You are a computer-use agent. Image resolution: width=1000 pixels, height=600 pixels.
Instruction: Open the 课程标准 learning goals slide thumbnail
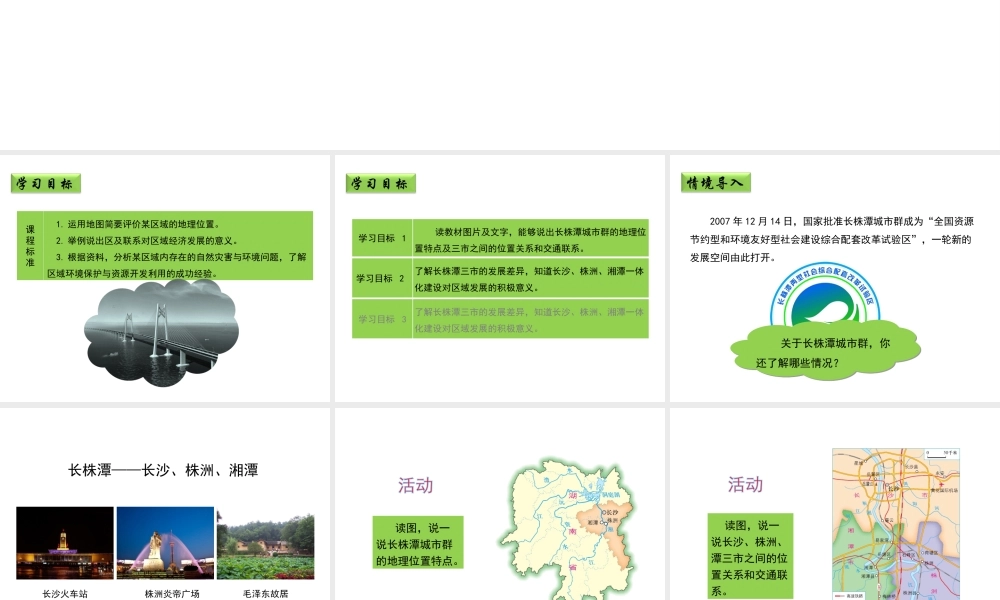coord(165,279)
